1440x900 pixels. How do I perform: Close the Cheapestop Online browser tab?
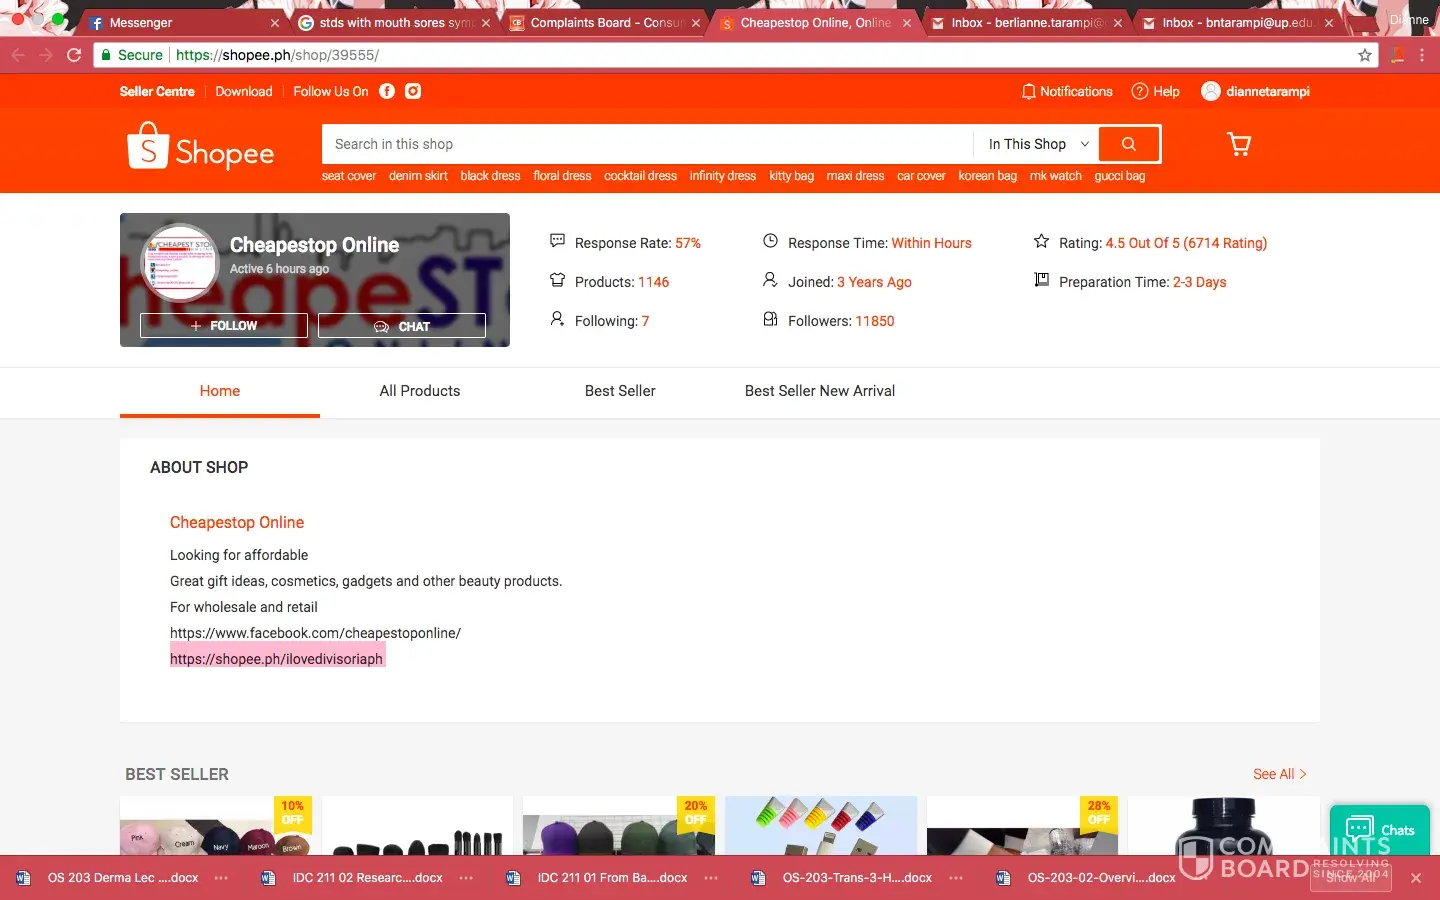[x=907, y=23]
